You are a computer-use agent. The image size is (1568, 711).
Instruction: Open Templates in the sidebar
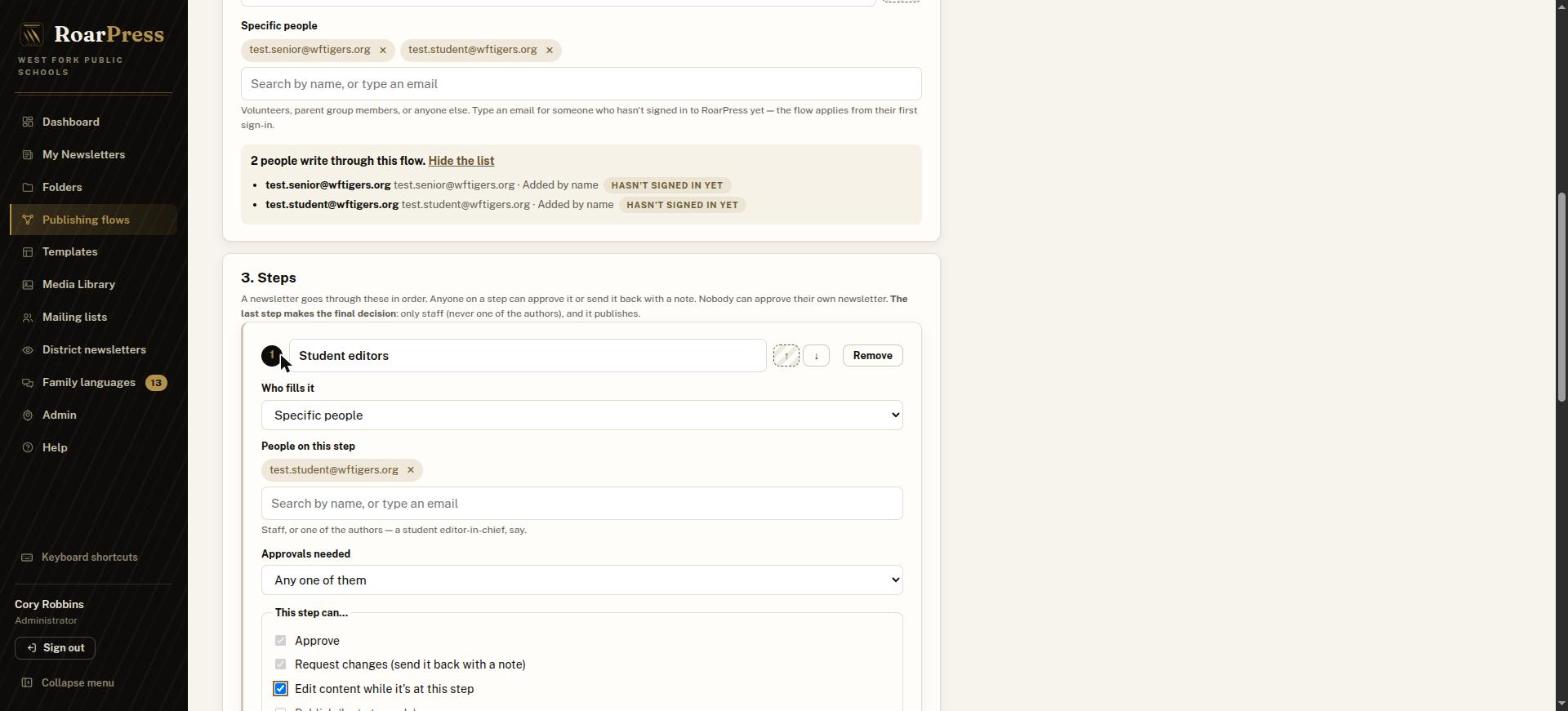pos(93,252)
